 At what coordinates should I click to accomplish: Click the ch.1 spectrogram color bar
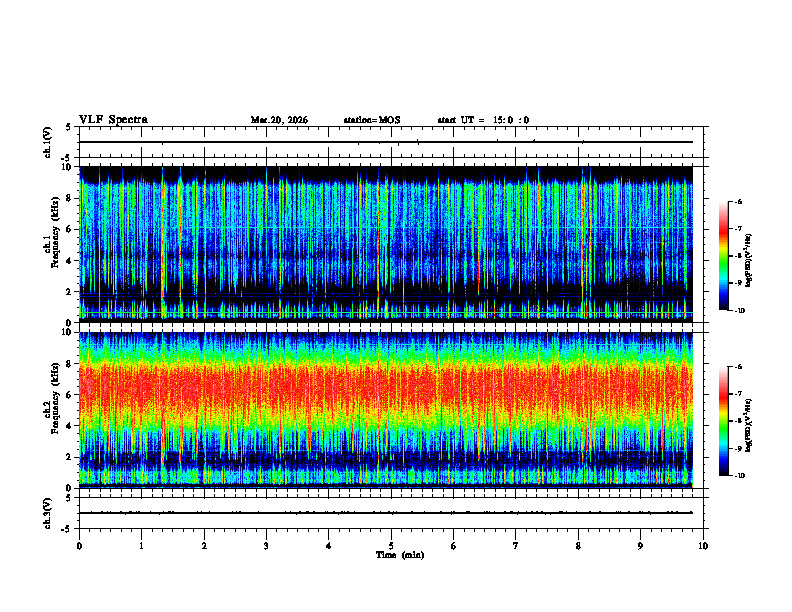click(x=724, y=256)
